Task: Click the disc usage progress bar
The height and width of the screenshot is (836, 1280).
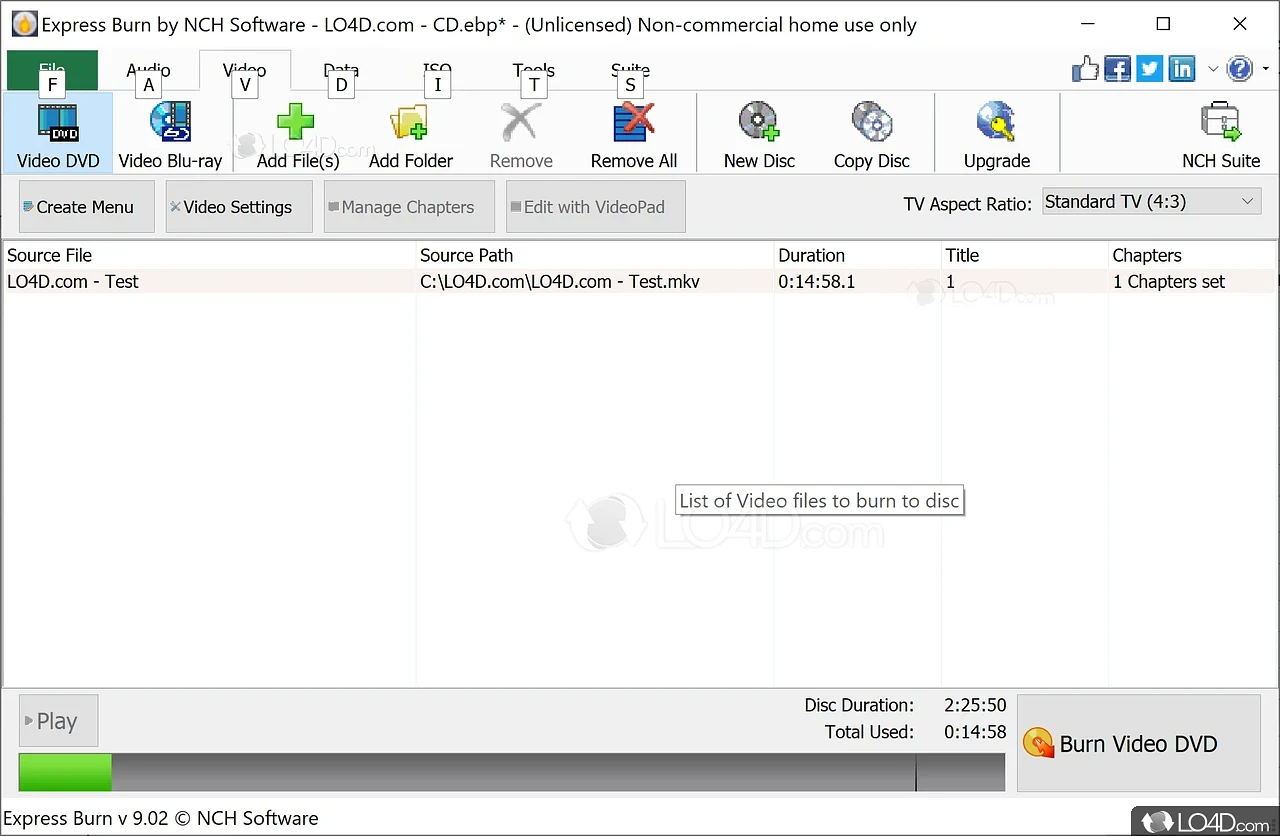Action: tap(512, 773)
